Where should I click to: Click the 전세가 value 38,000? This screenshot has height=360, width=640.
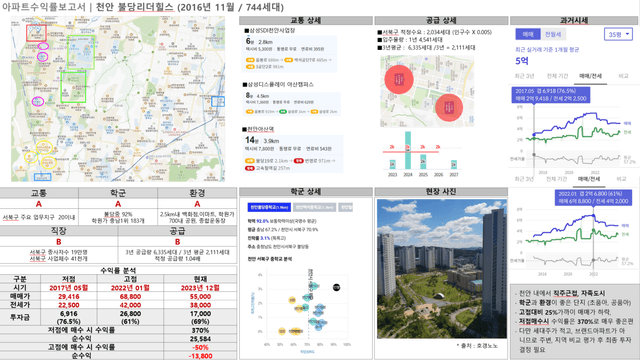[x=200, y=305]
